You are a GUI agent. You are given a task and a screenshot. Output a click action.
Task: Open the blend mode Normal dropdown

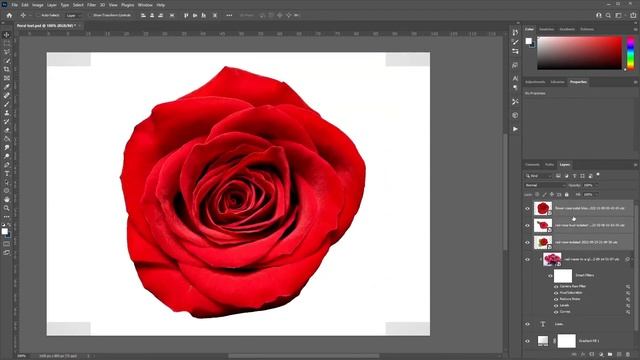(x=545, y=185)
